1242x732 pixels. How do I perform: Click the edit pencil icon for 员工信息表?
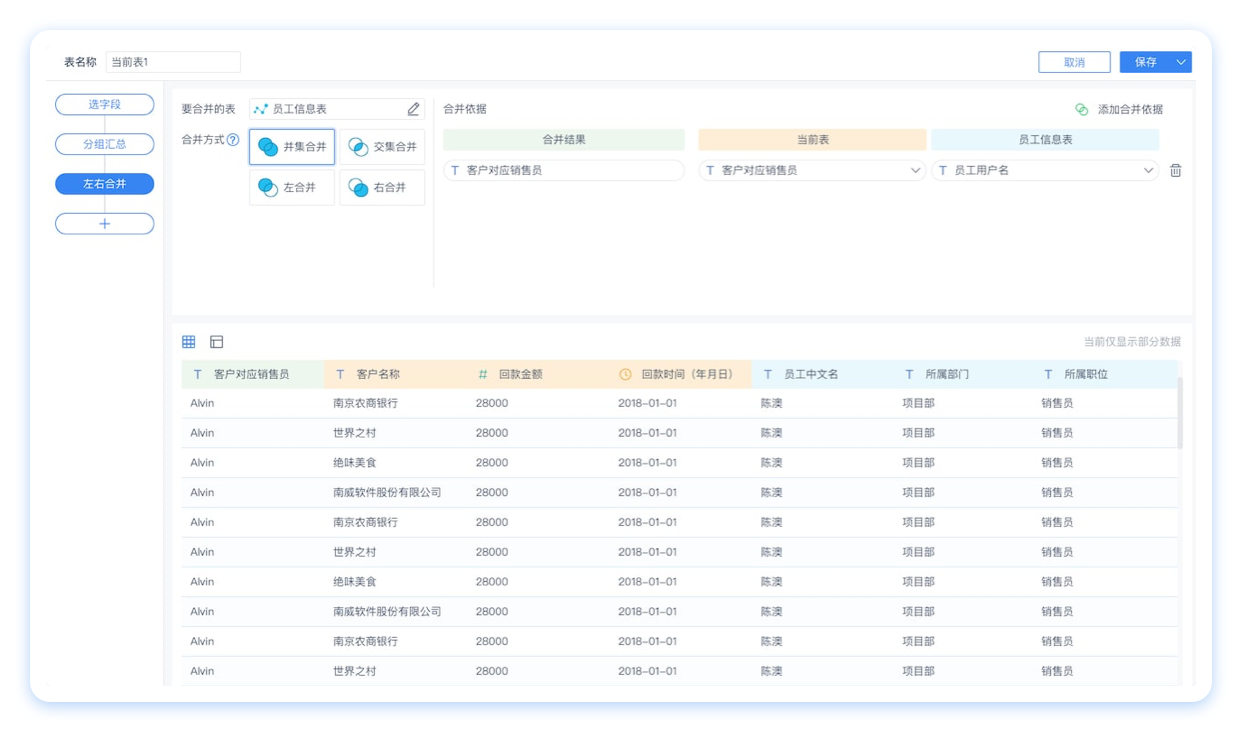[x=413, y=109]
